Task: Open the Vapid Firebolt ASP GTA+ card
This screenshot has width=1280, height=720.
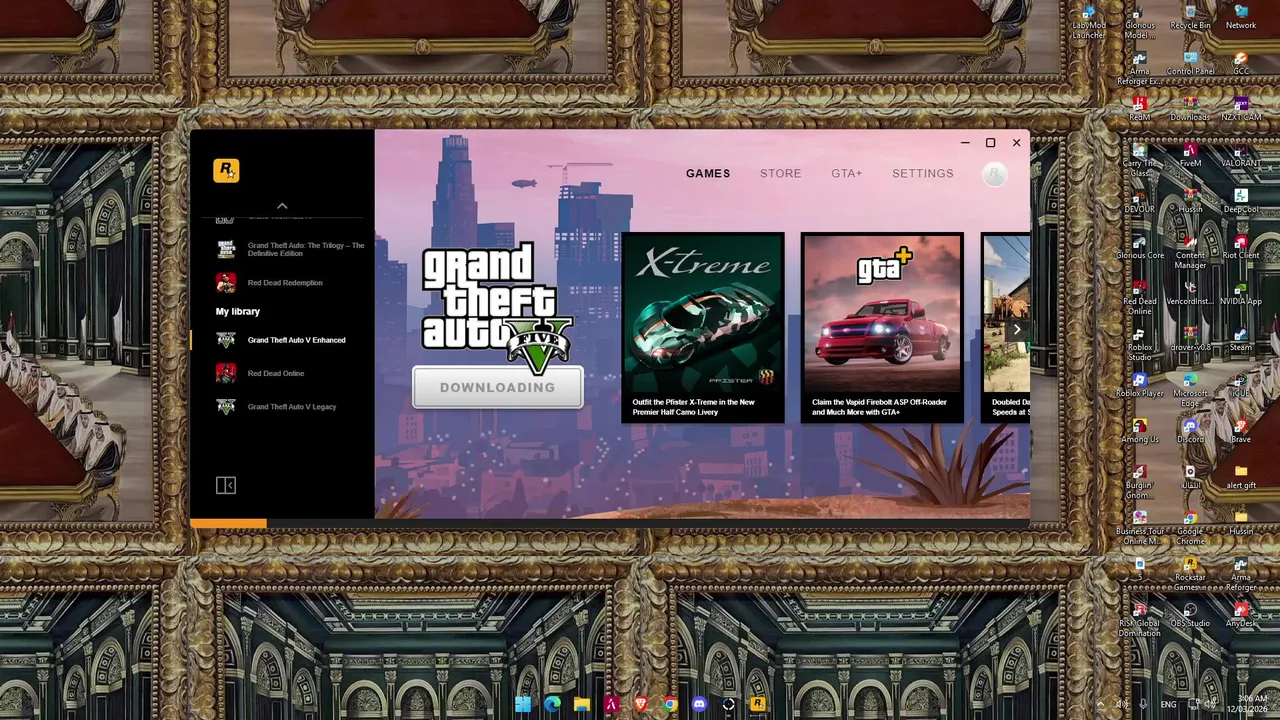Action: tap(882, 327)
